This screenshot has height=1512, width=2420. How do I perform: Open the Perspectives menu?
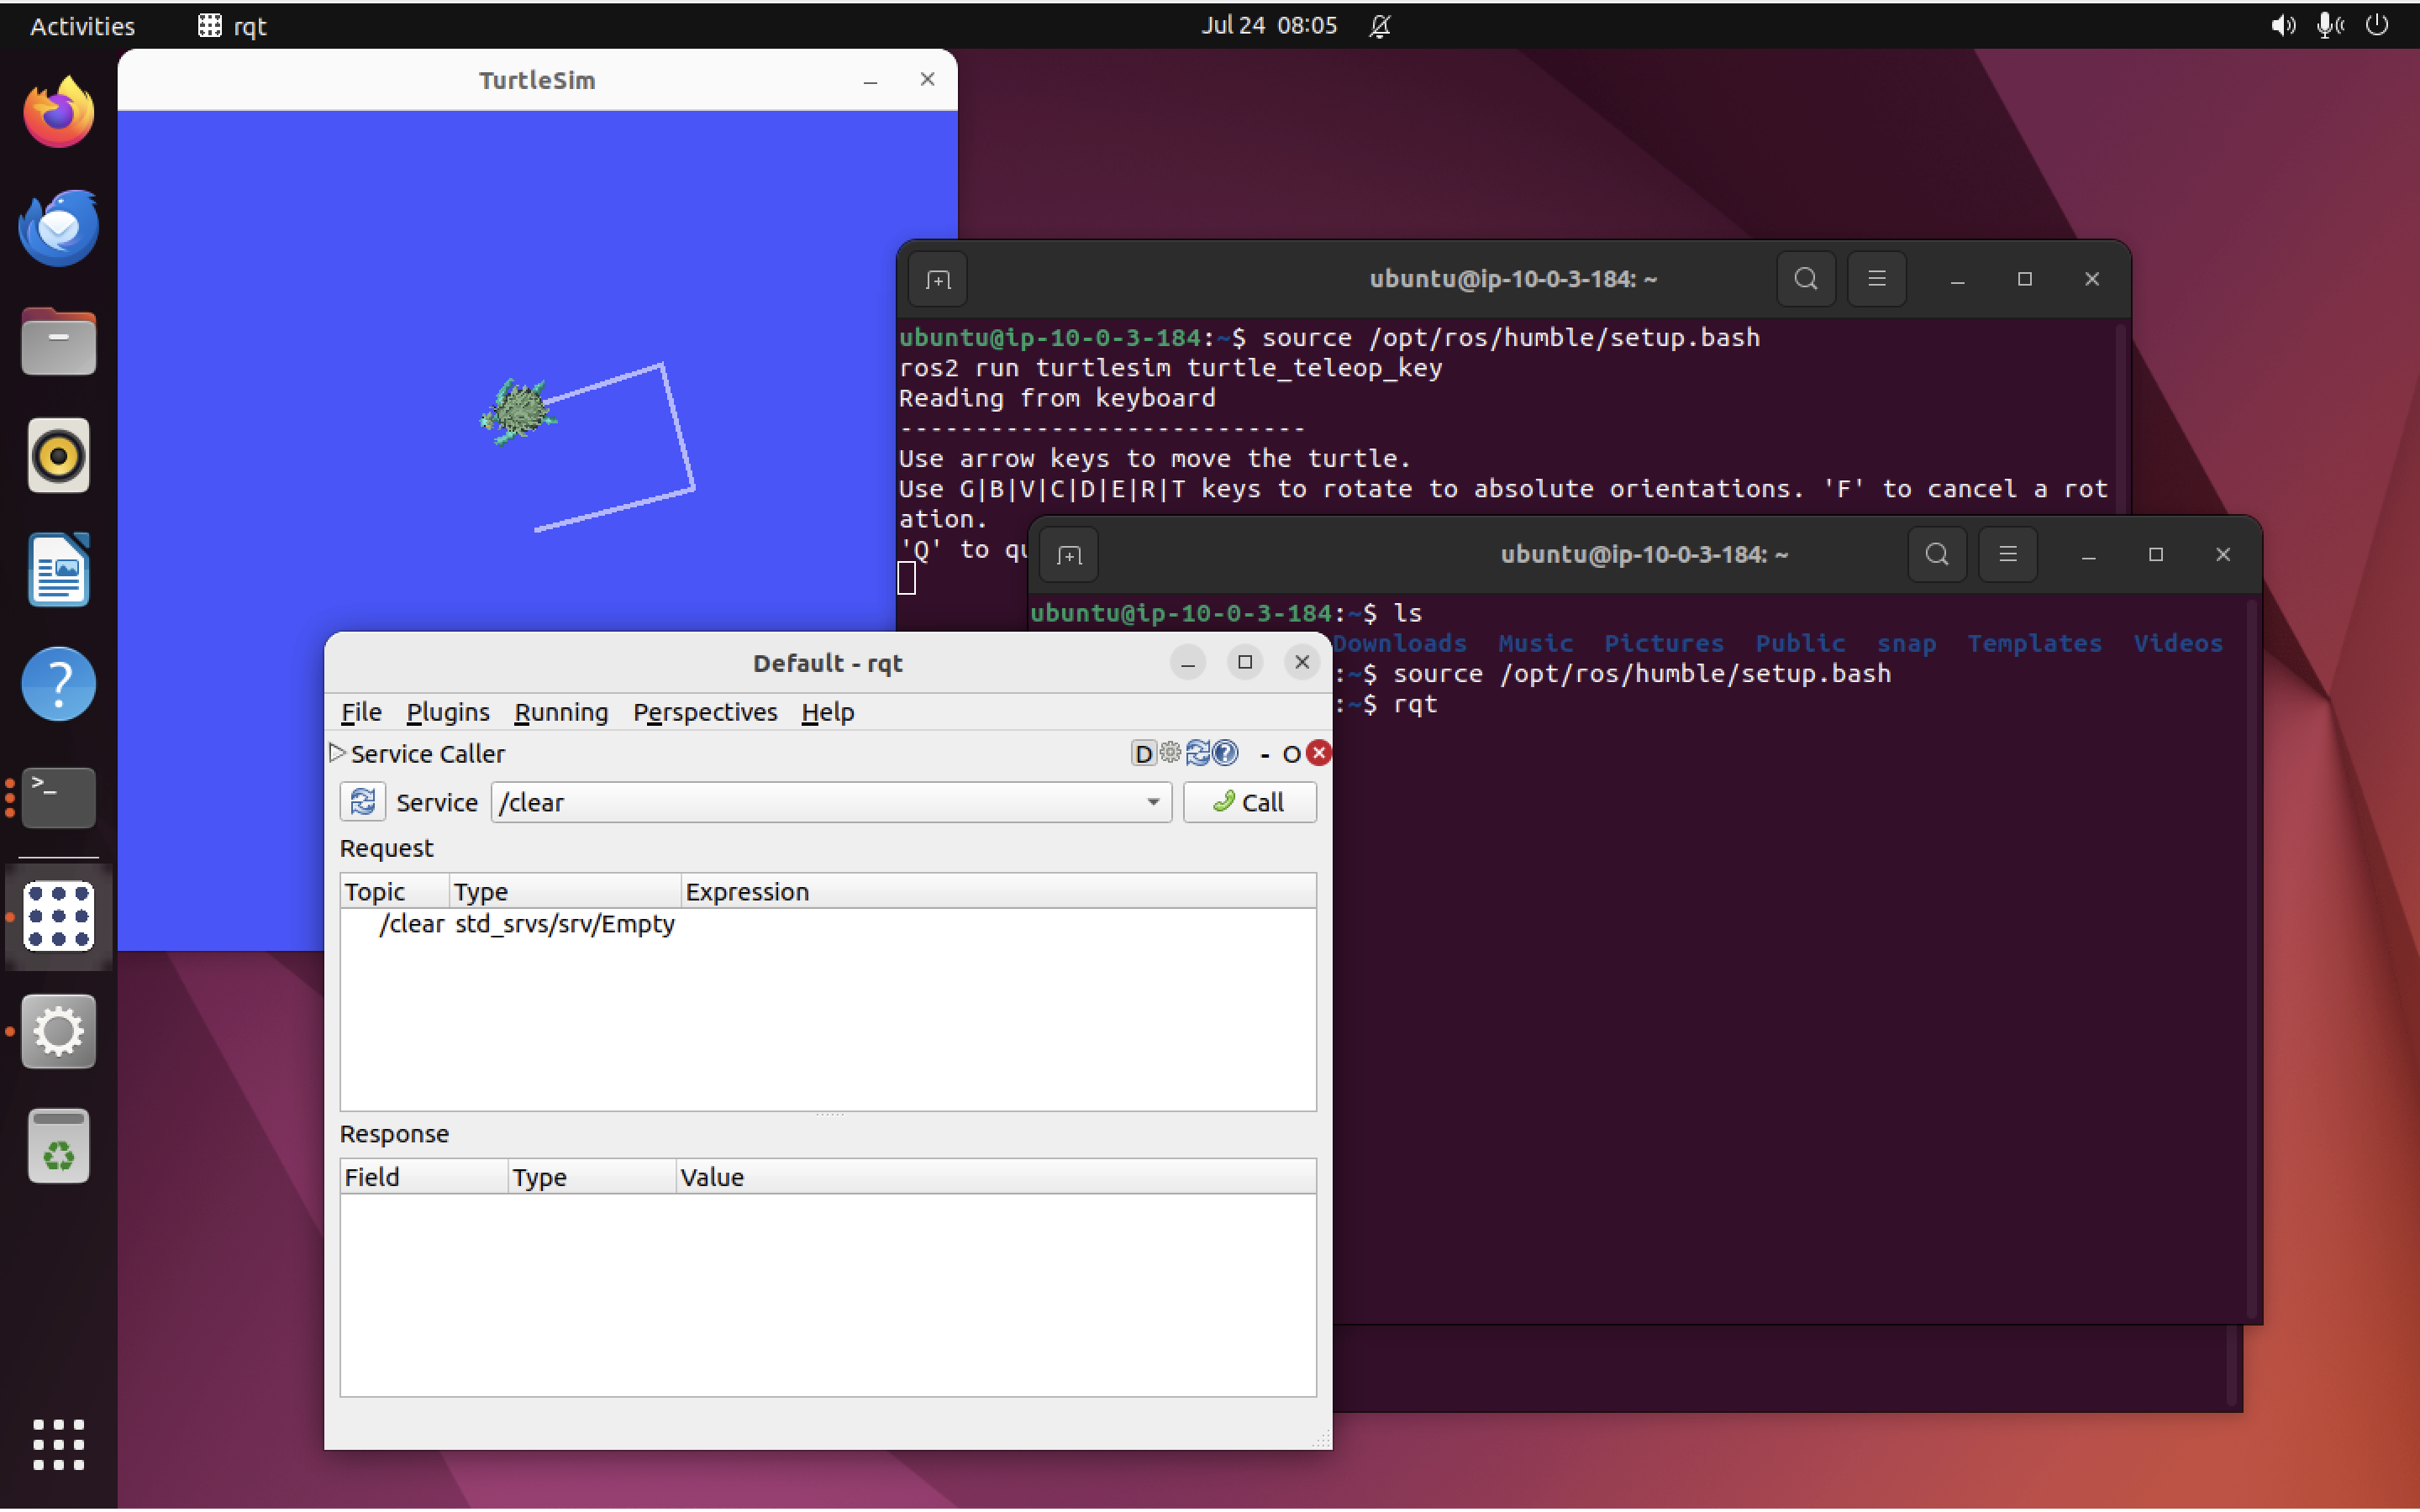point(705,712)
